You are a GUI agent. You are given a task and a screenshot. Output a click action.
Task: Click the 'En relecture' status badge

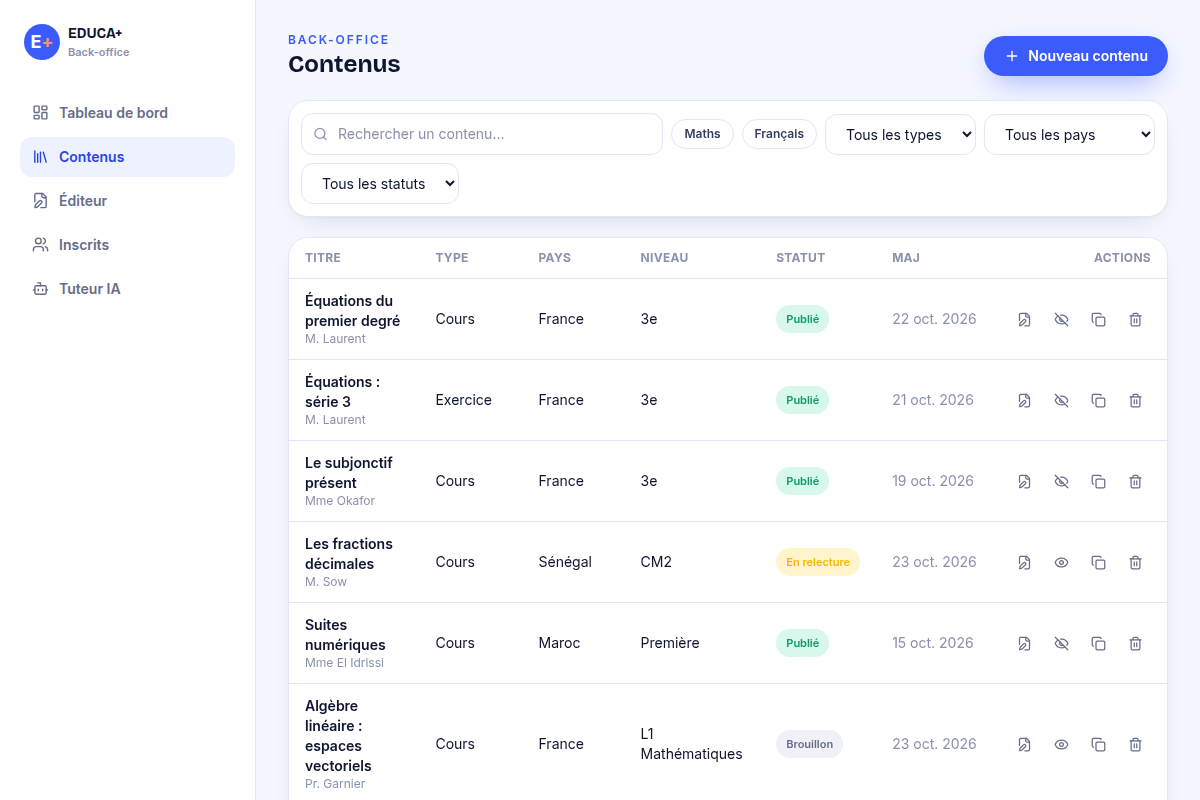(818, 562)
